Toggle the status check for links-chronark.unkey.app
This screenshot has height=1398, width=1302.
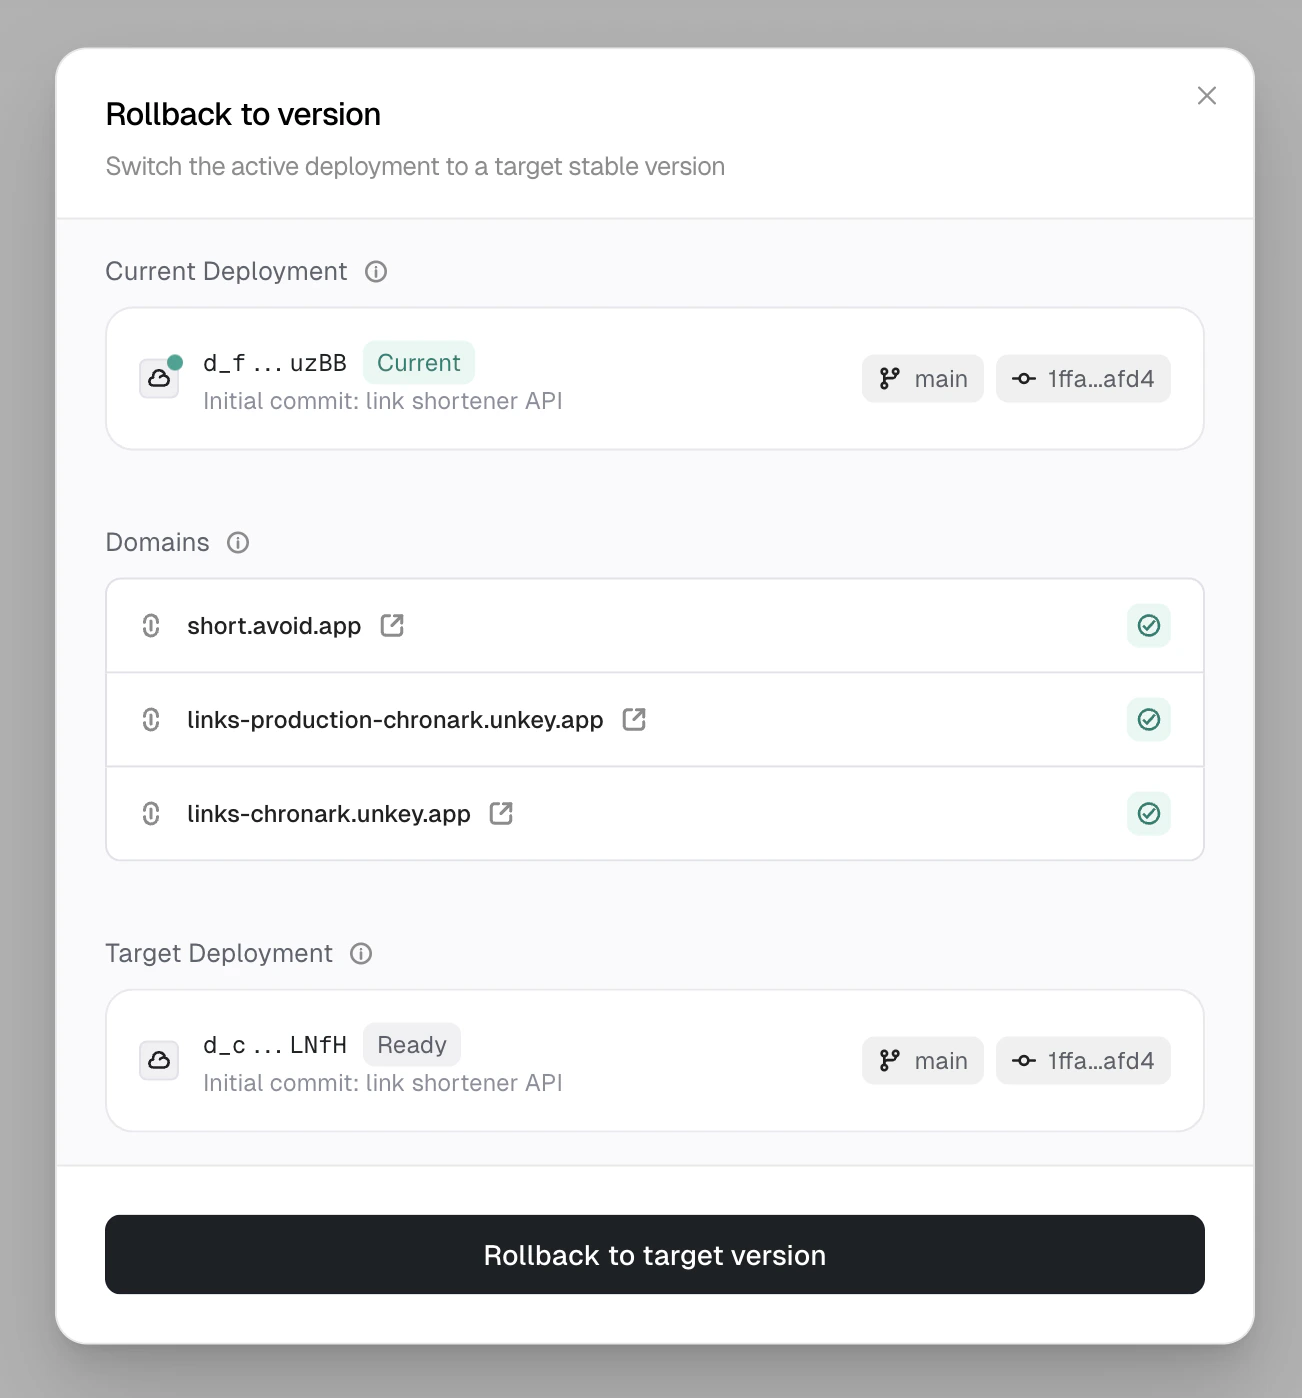(1148, 813)
